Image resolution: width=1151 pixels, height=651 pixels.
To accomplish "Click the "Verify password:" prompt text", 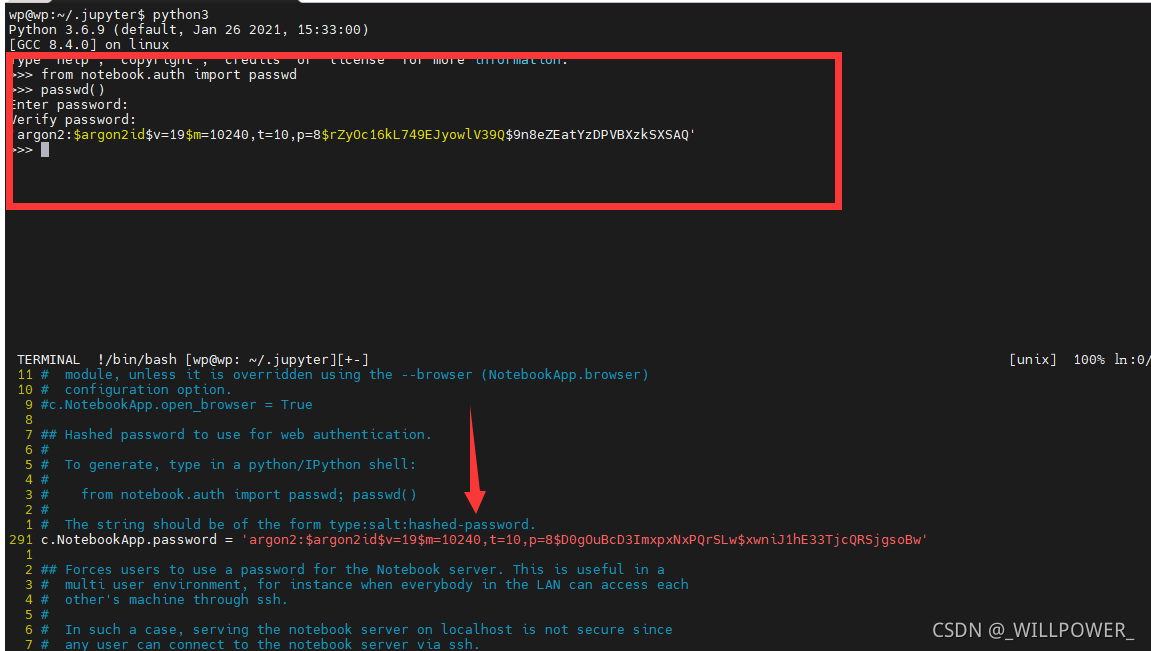I will coord(73,120).
